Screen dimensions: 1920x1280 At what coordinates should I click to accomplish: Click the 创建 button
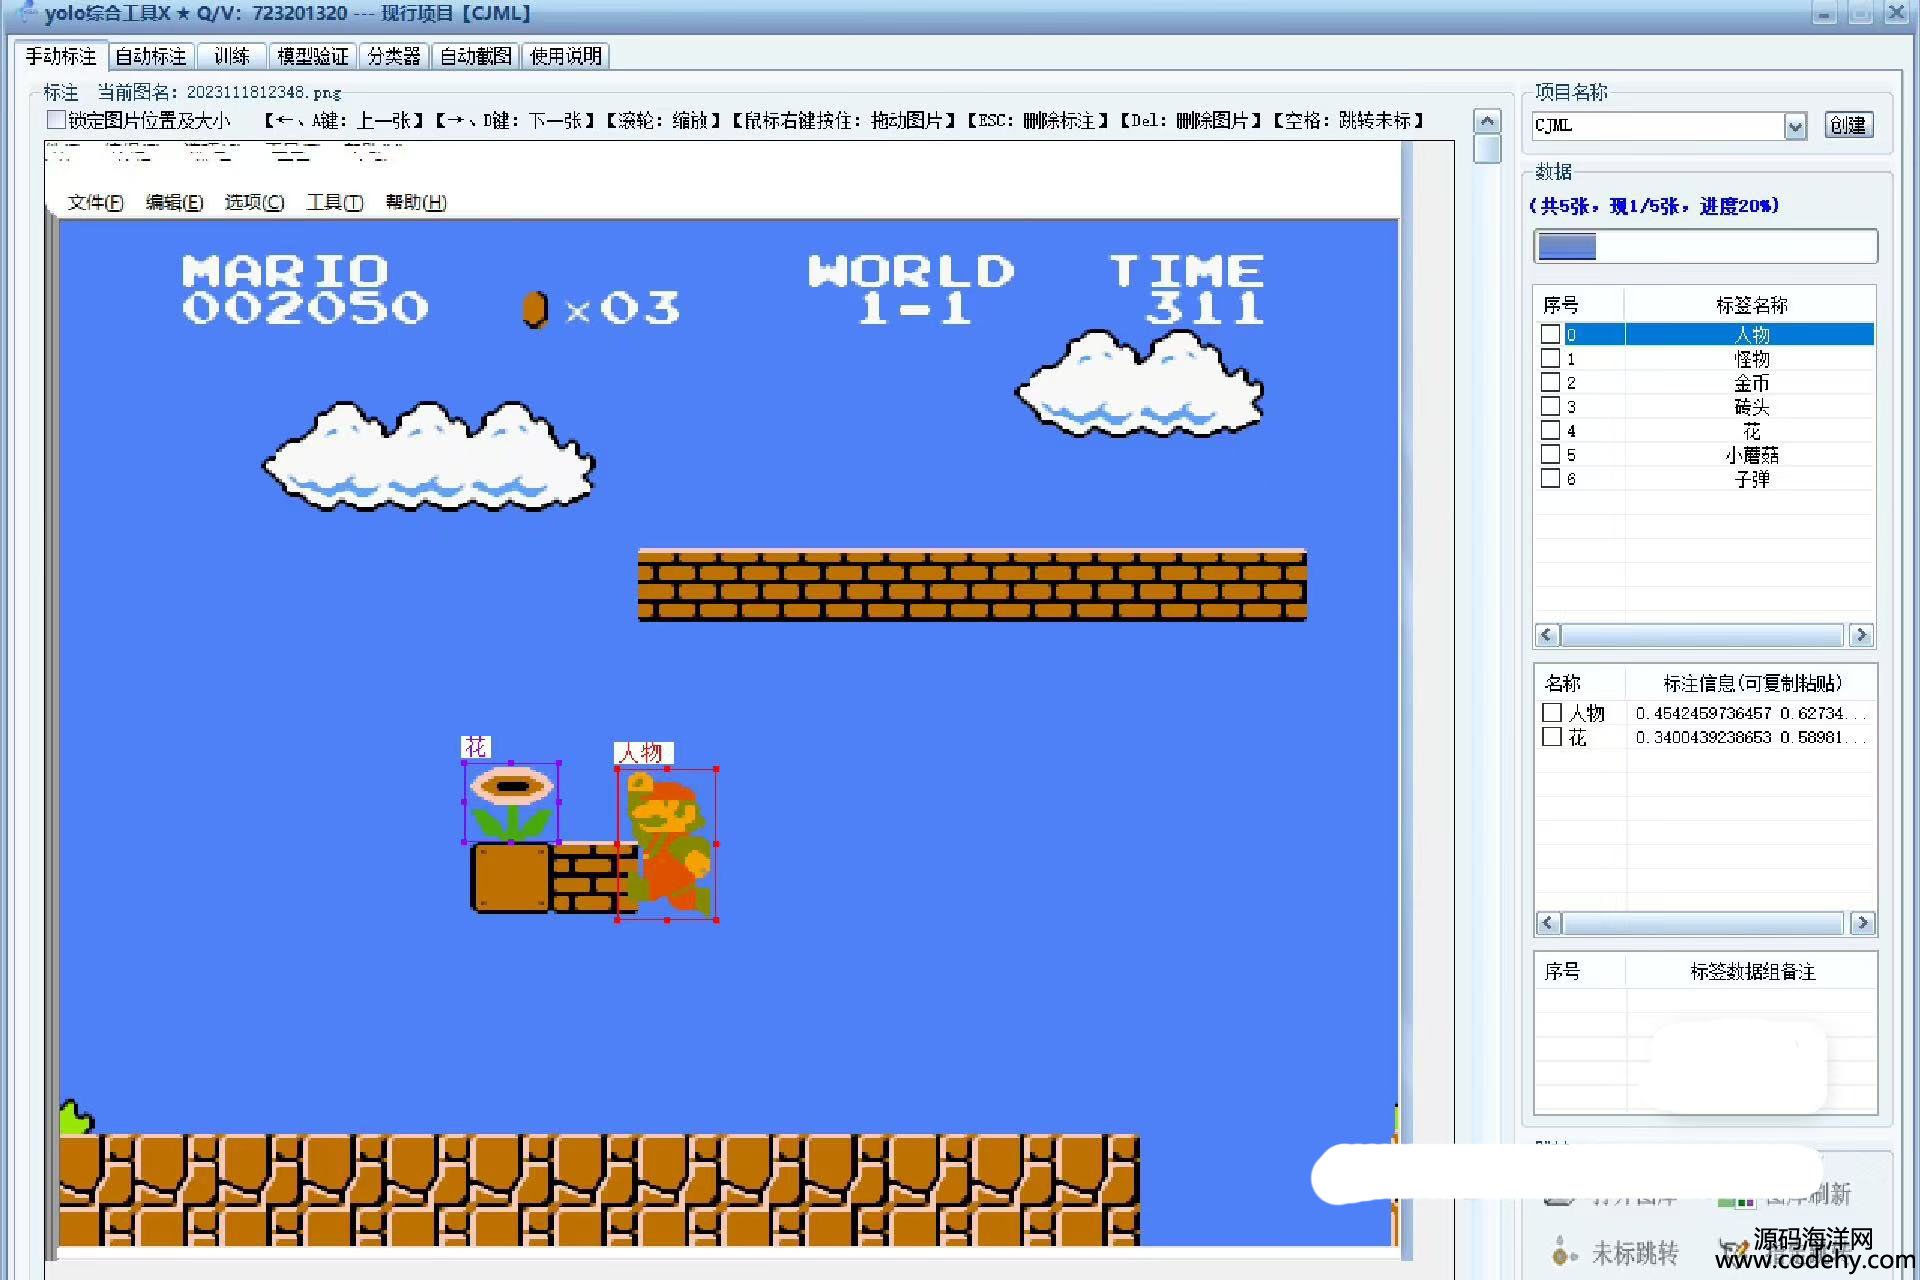click(x=1848, y=125)
